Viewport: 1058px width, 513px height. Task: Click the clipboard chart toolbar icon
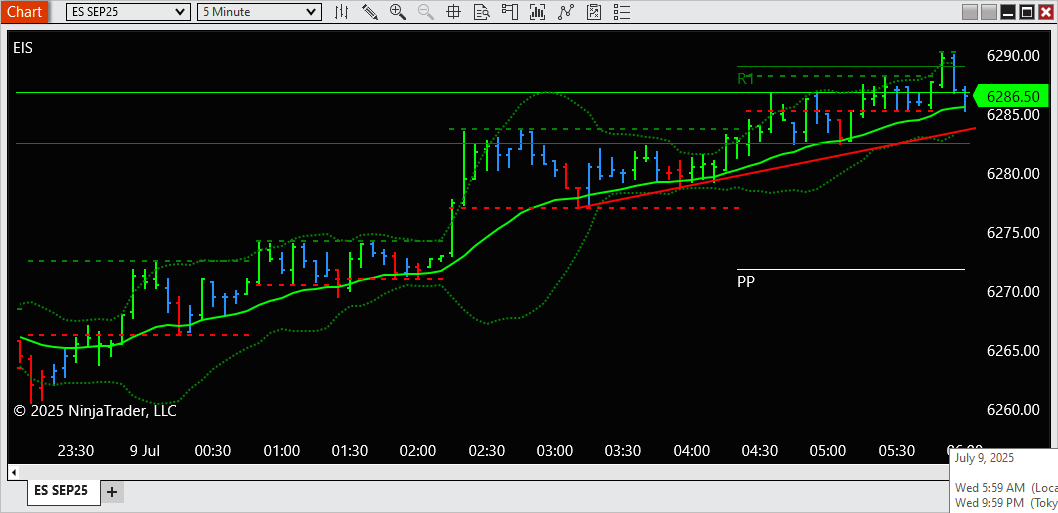point(594,11)
